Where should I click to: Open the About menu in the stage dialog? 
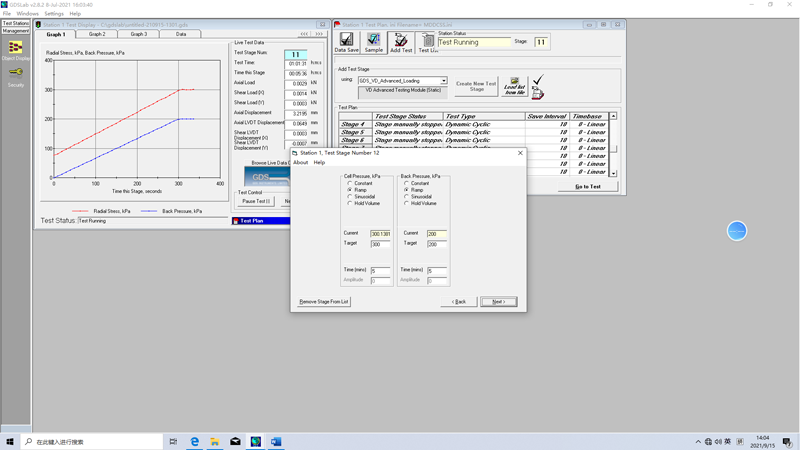301,162
